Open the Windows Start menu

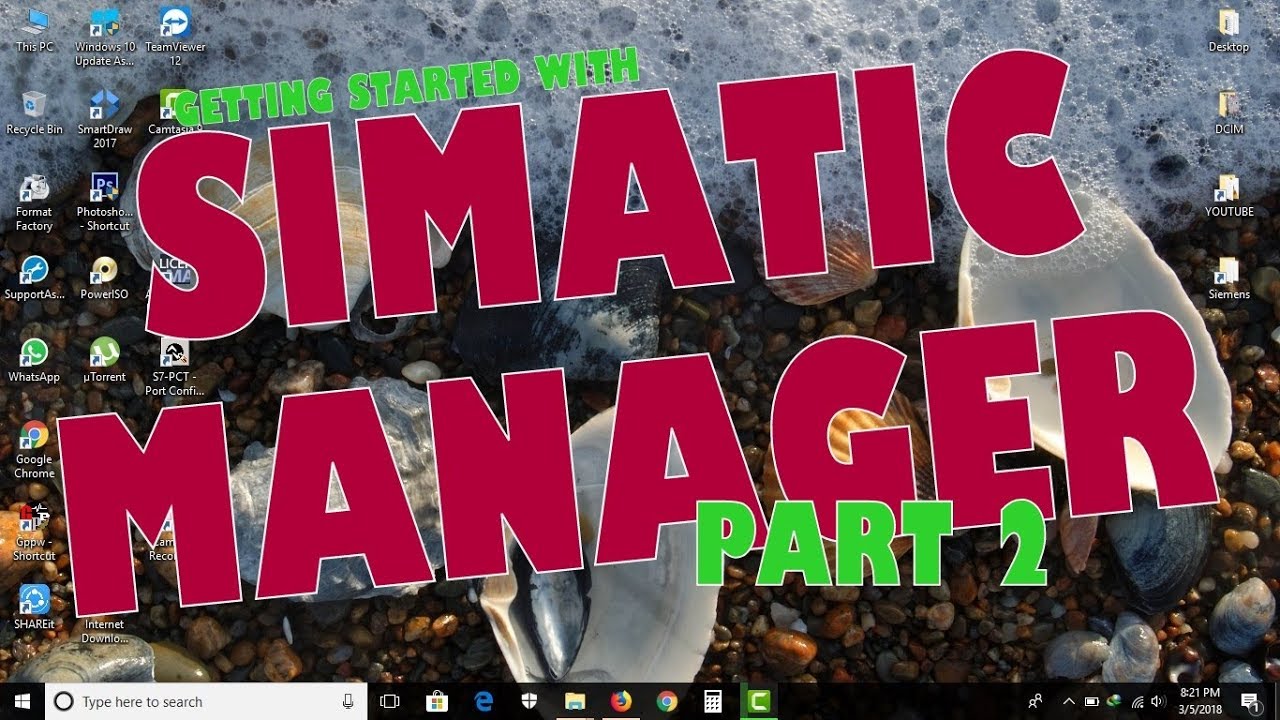(x=22, y=702)
